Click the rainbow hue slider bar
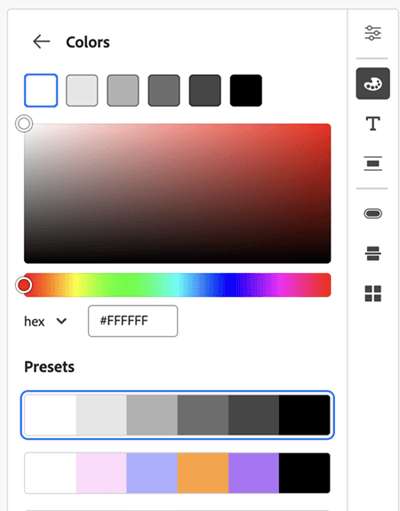The image size is (400, 511). 177,285
